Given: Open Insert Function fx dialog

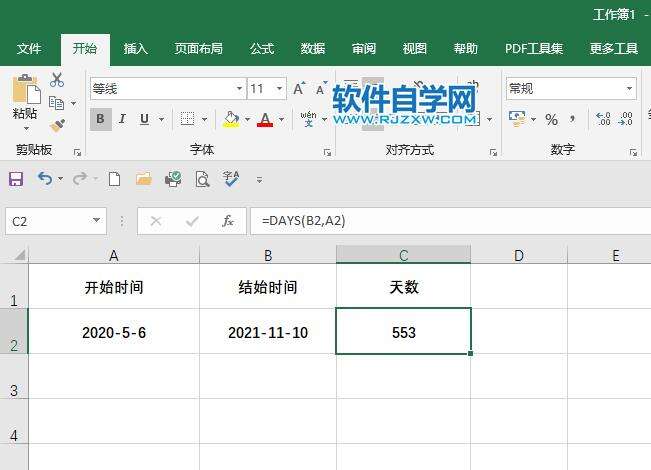Looking at the screenshot, I should click(228, 221).
